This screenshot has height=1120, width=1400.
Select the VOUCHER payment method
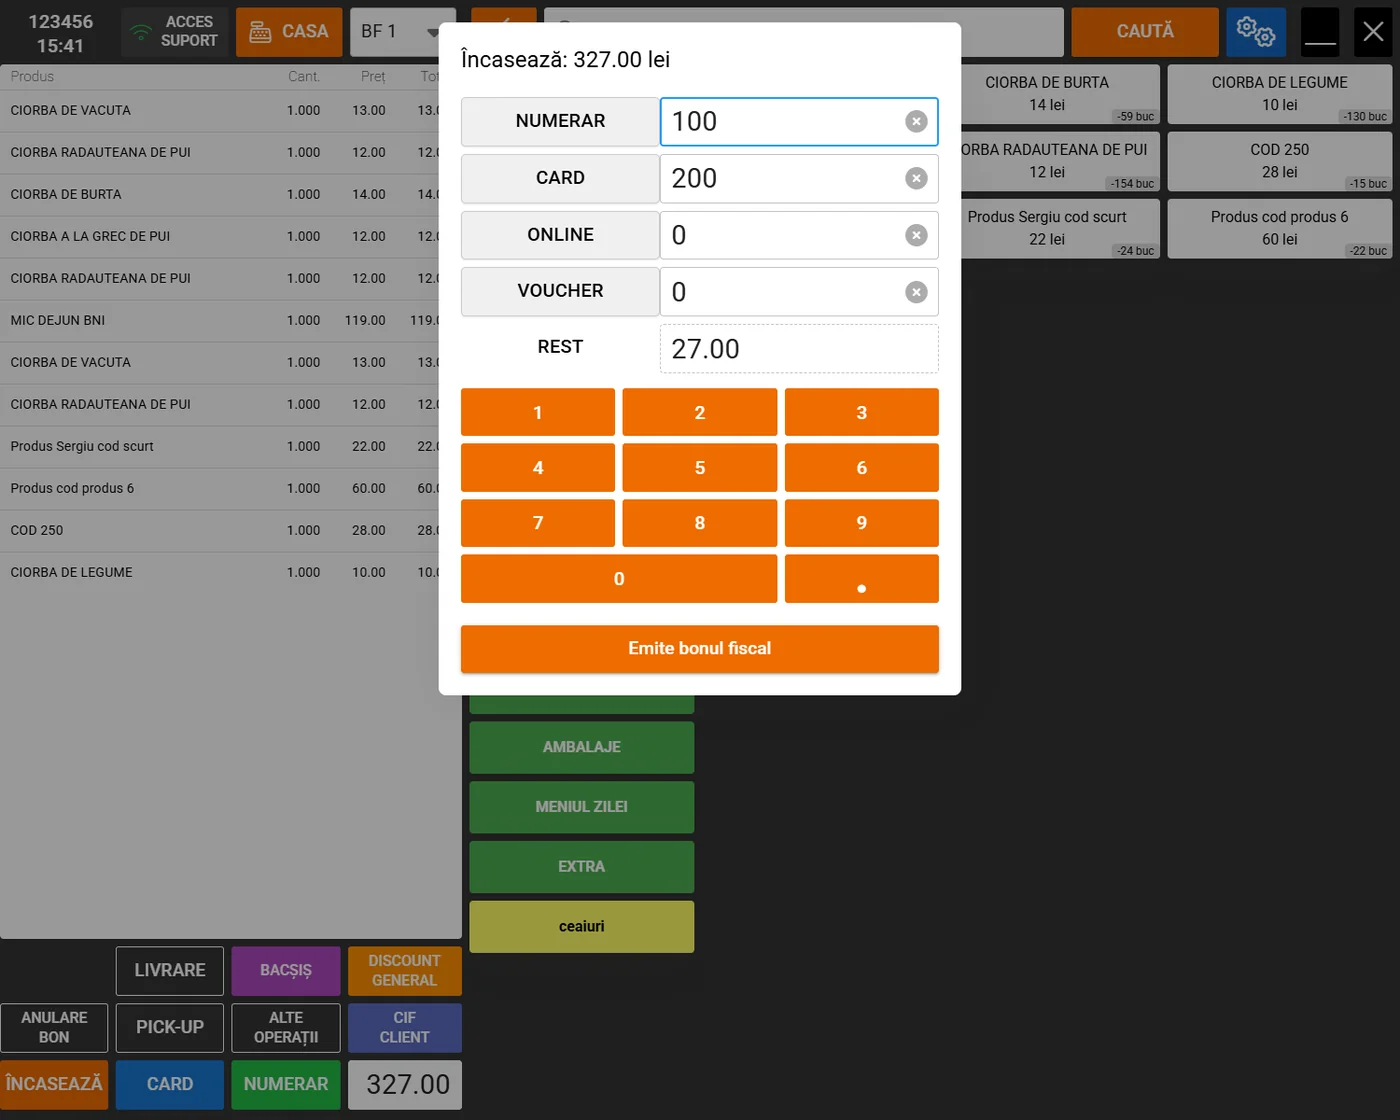[560, 291]
